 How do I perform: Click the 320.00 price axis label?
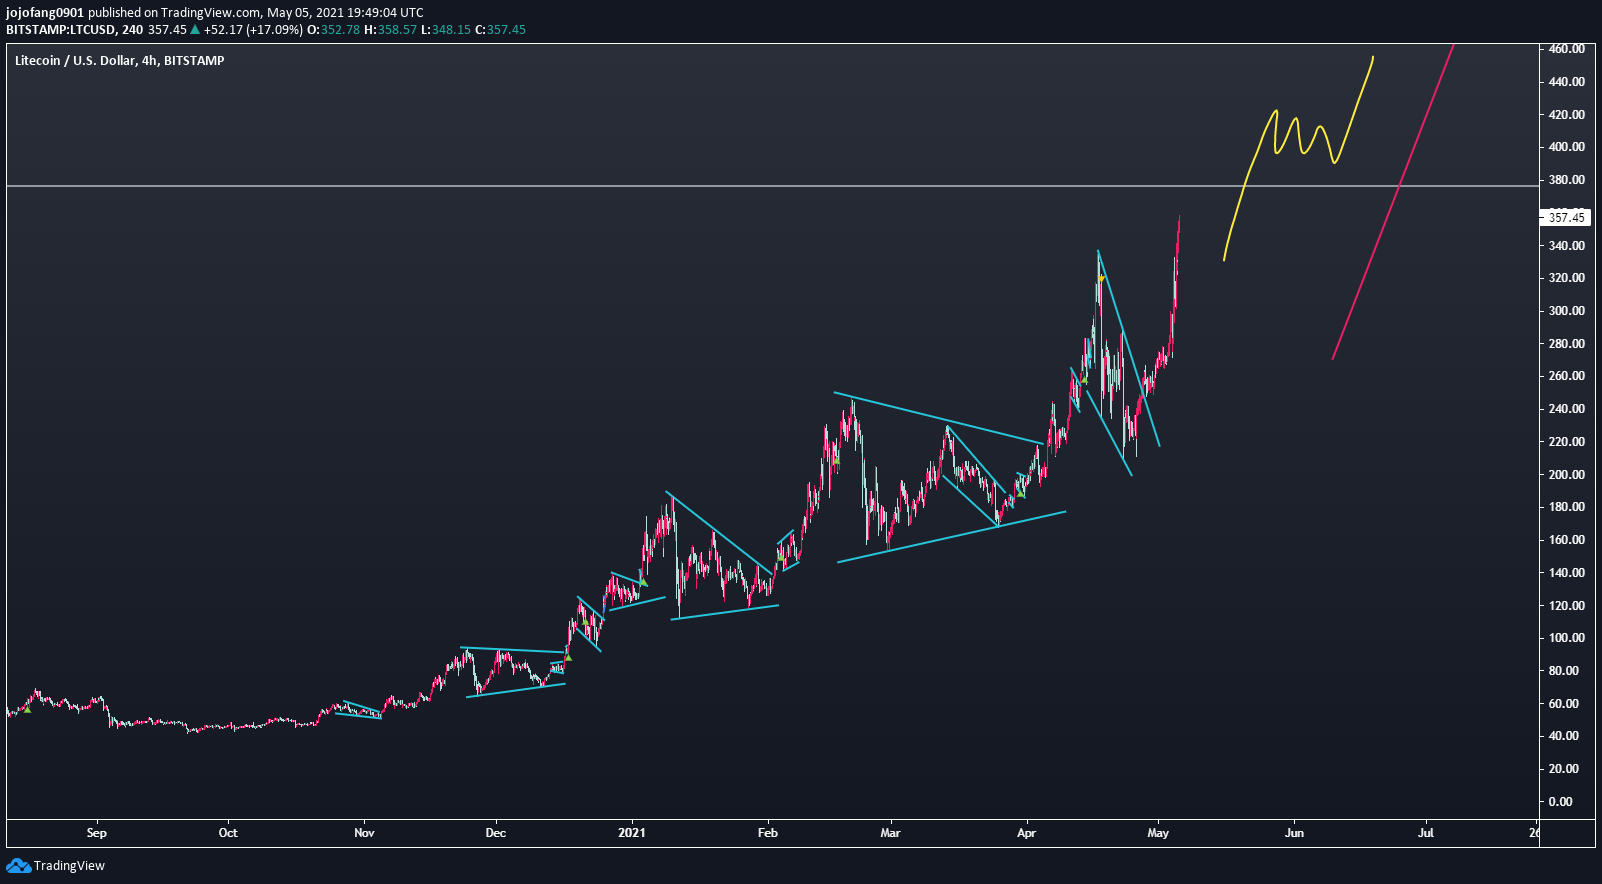pos(1566,278)
